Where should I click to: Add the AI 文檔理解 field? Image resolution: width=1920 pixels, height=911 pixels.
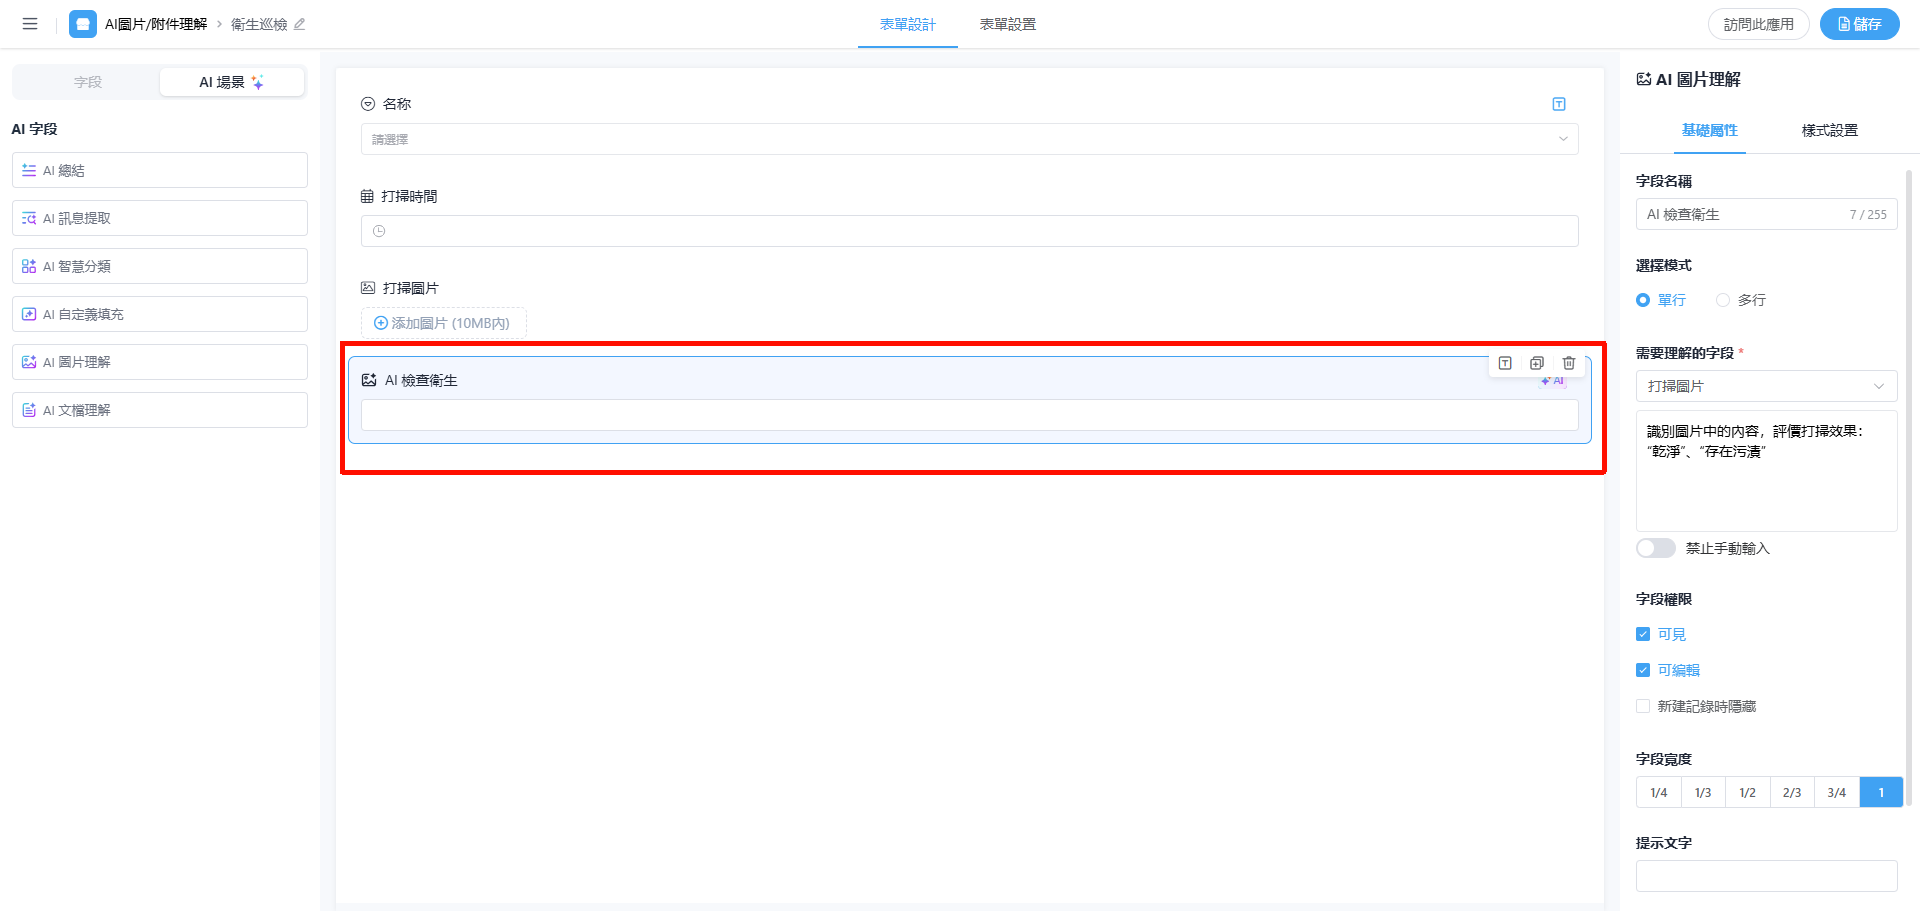coord(160,411)
